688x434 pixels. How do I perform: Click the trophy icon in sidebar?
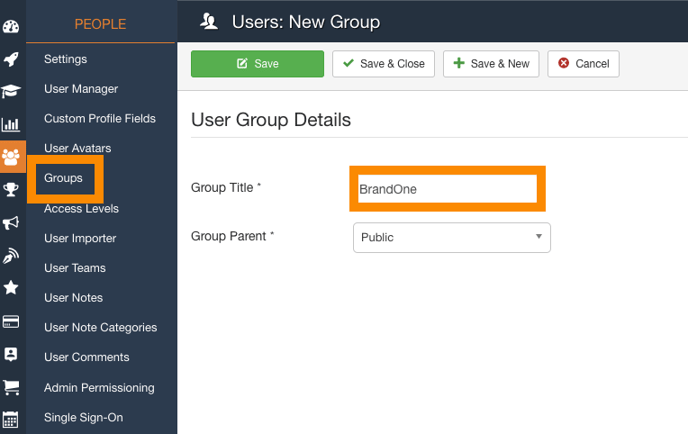click(x=12, y=190)
